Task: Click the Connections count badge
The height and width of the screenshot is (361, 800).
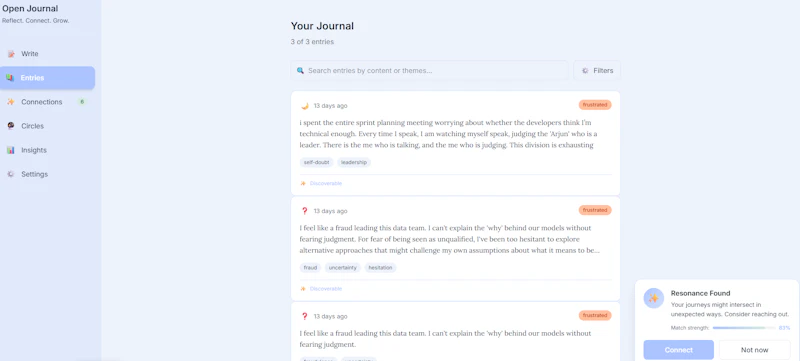Action: coord(82,102)
